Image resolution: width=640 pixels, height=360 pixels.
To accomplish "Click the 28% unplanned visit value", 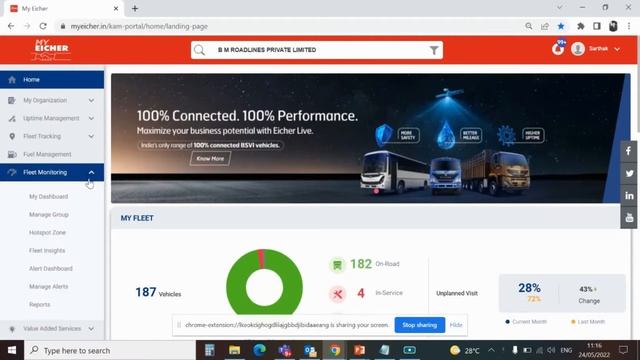I will (x=529, y=288).
